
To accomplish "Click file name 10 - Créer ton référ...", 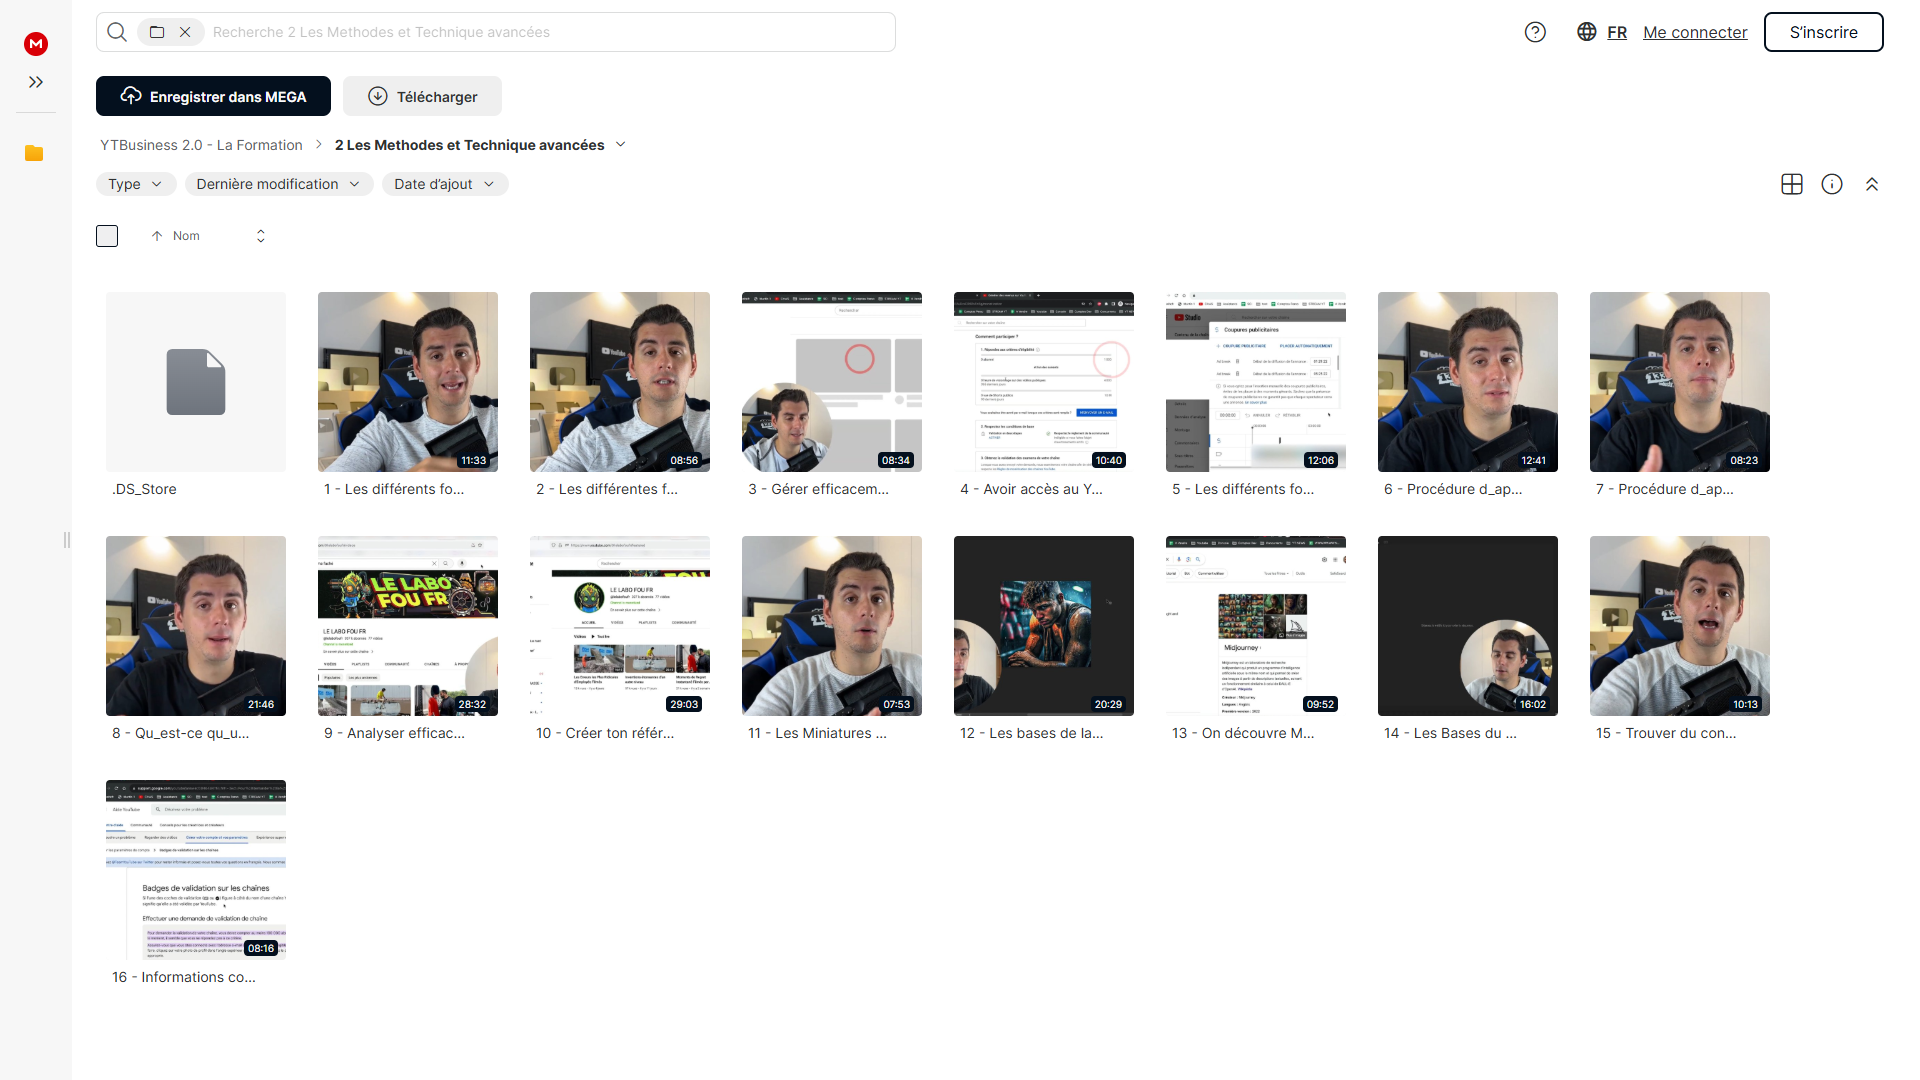I will (604, 733).
